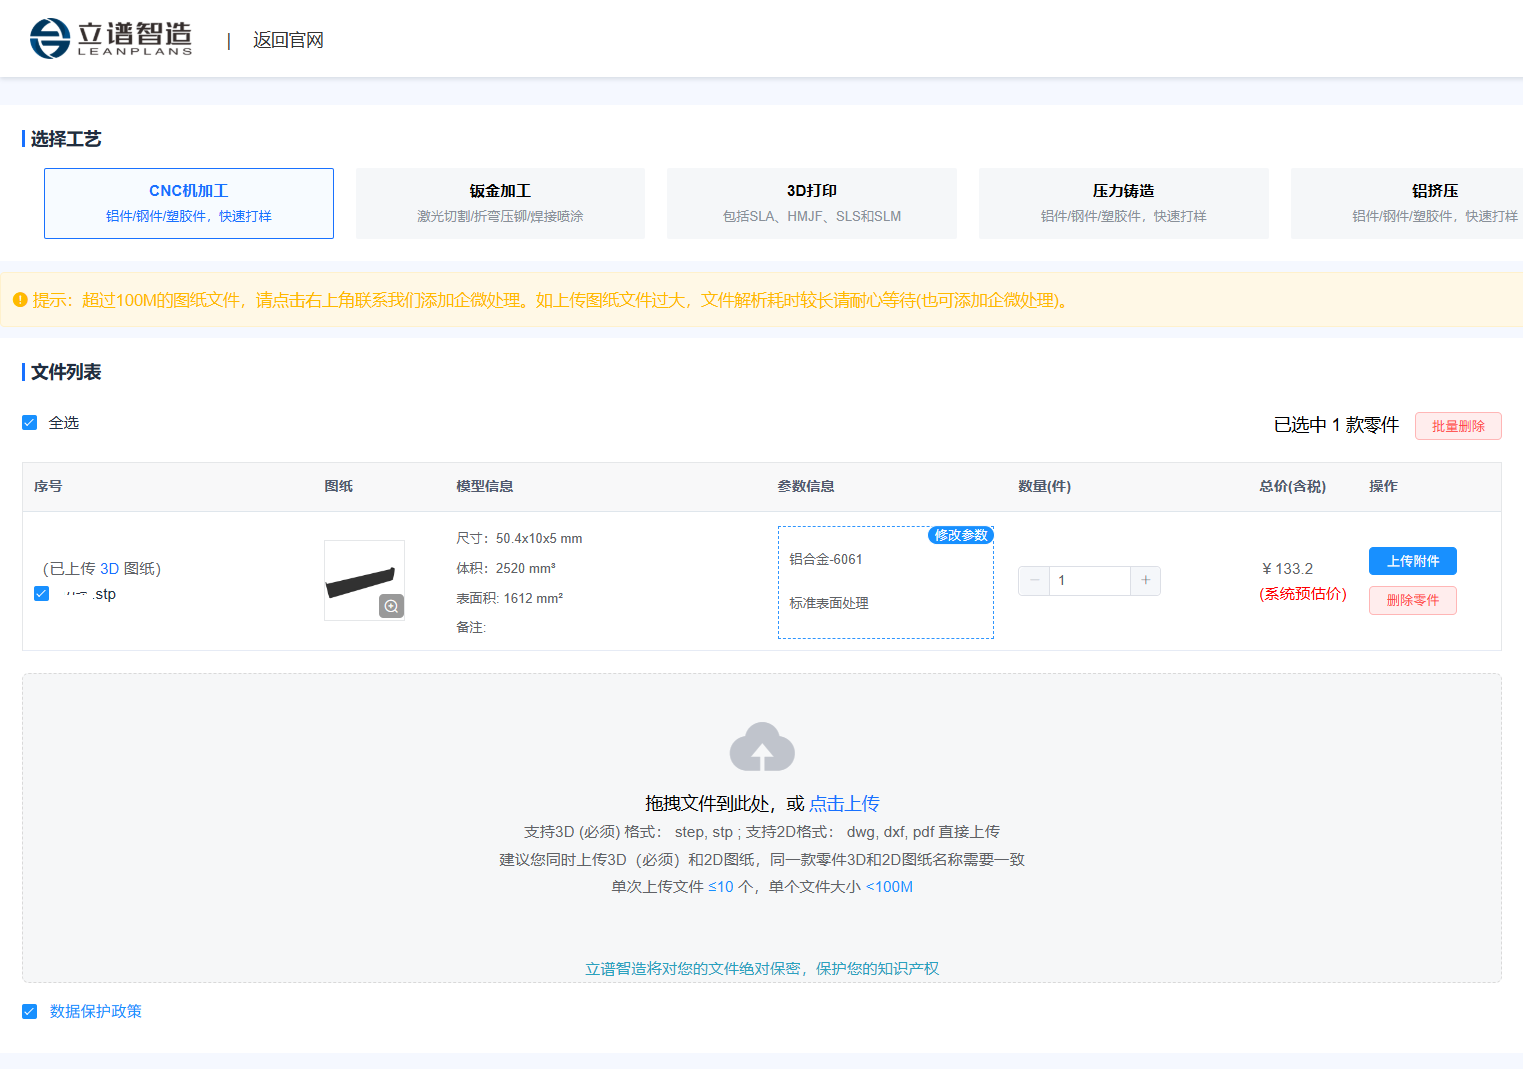Click the quantity input field
The height and width of the screenshot is (1069, 1523).
click(1090, 581)
